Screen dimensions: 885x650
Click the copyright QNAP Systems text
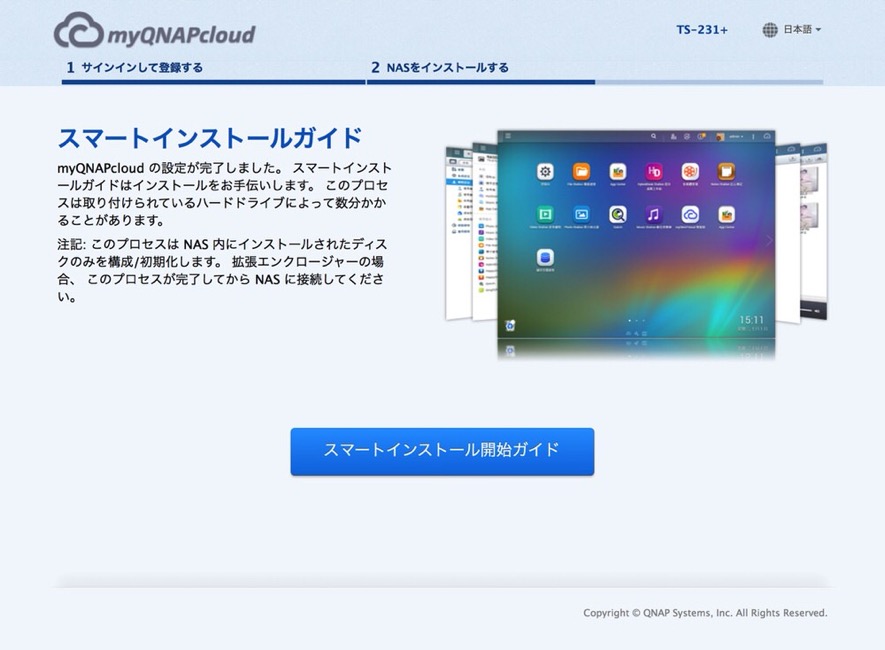(705, 613)
